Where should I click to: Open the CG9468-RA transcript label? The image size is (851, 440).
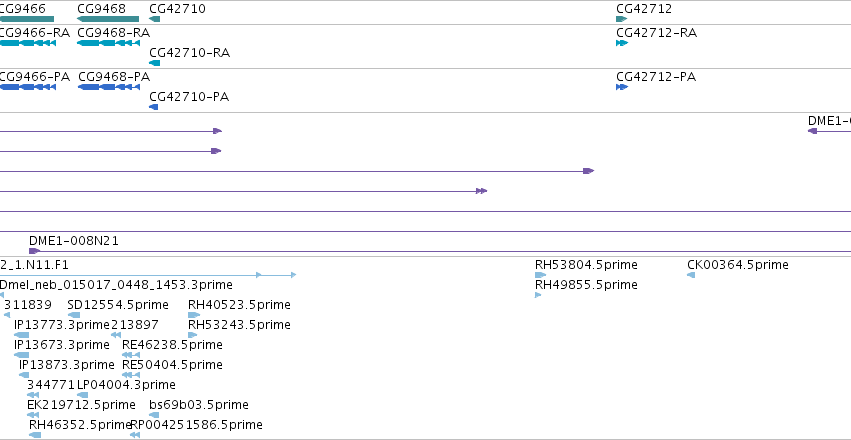tap(113, 33)
